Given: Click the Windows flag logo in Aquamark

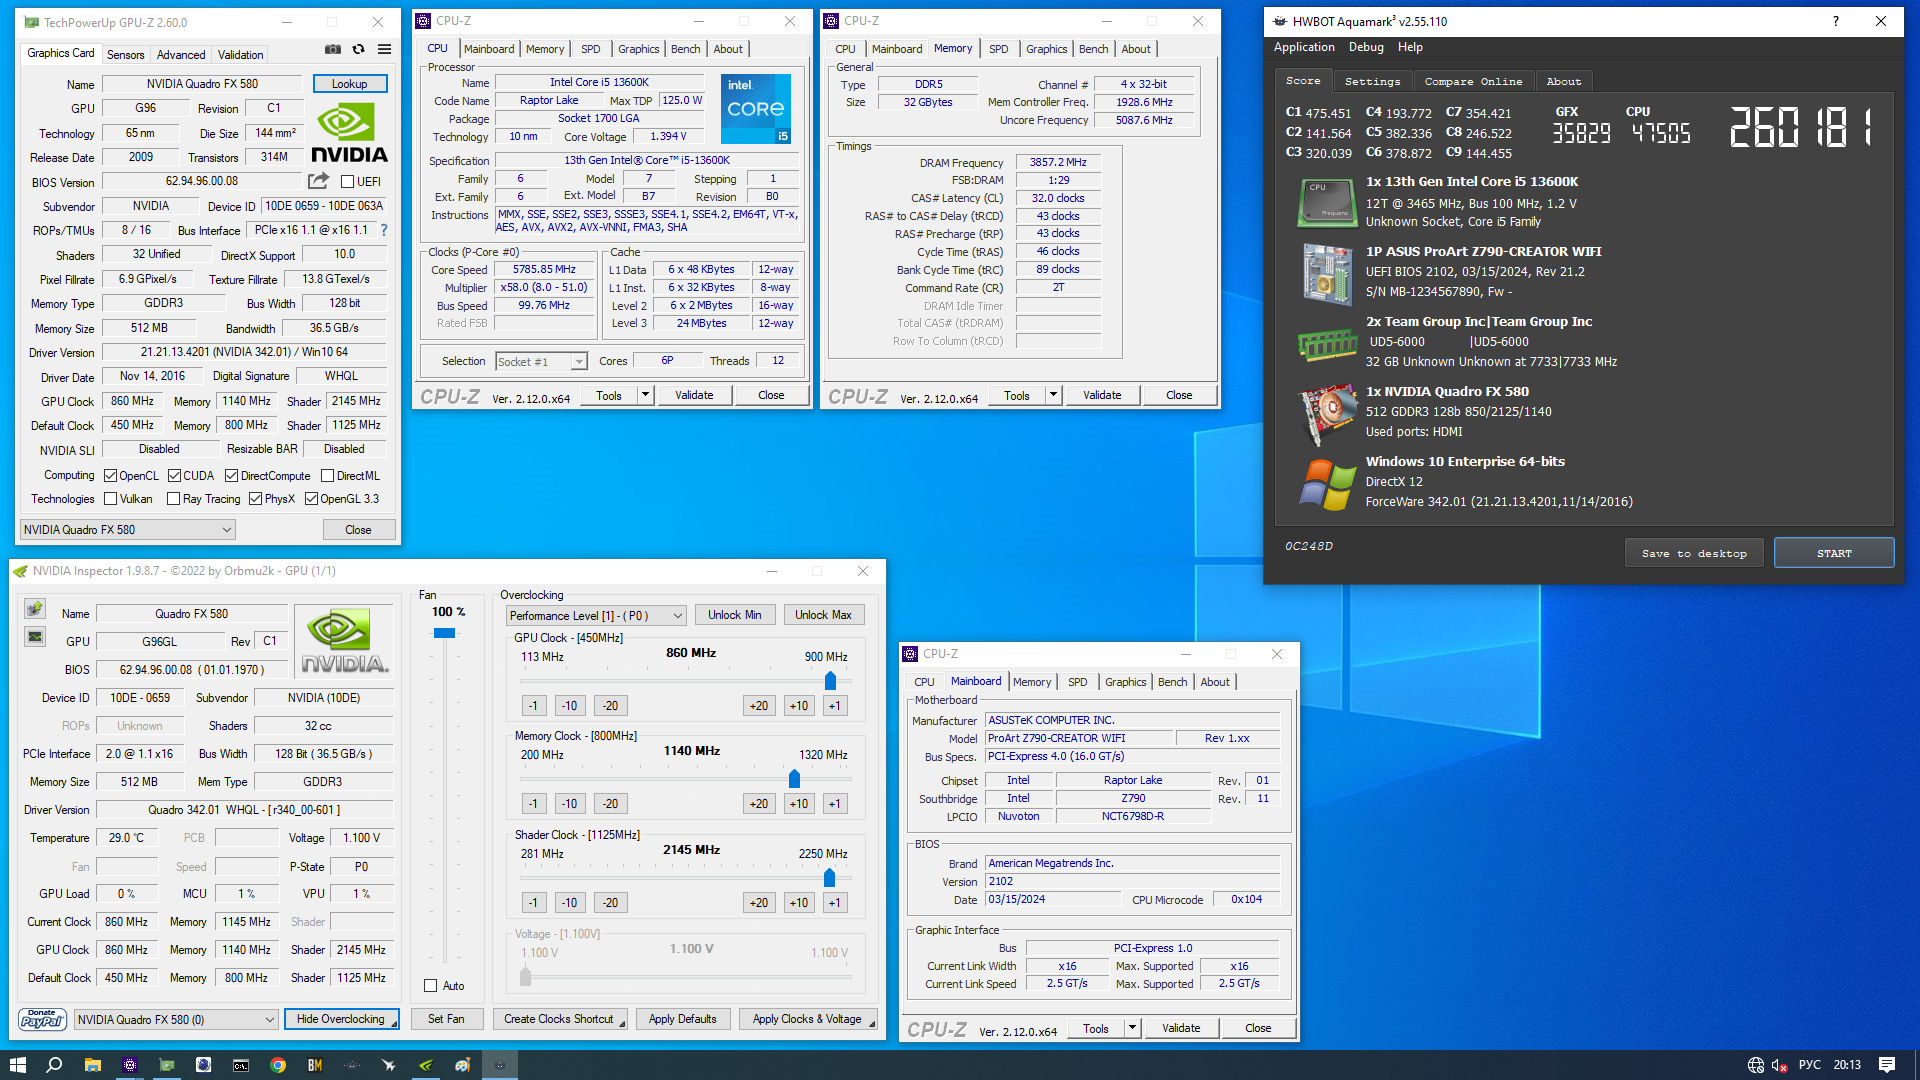Looking at the screenshot, I should click(1327, 485).
